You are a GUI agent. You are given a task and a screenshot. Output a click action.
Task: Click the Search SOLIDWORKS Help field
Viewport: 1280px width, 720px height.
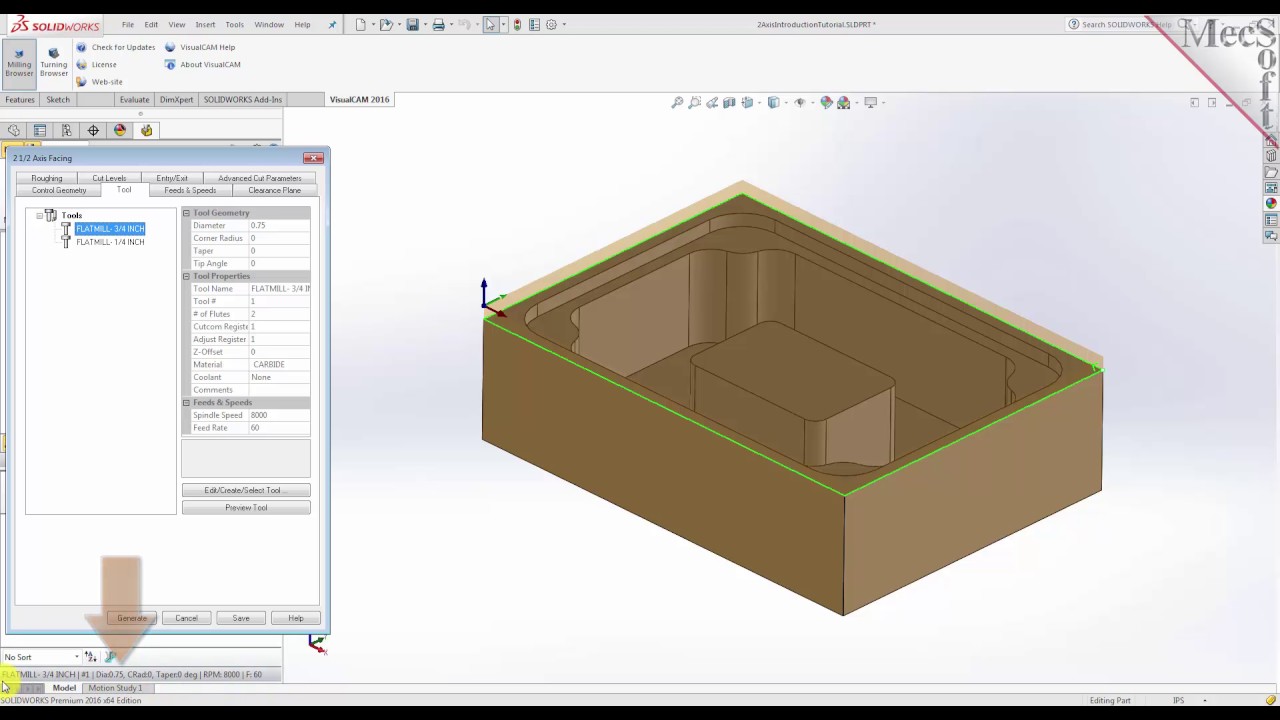(1125, 25)
